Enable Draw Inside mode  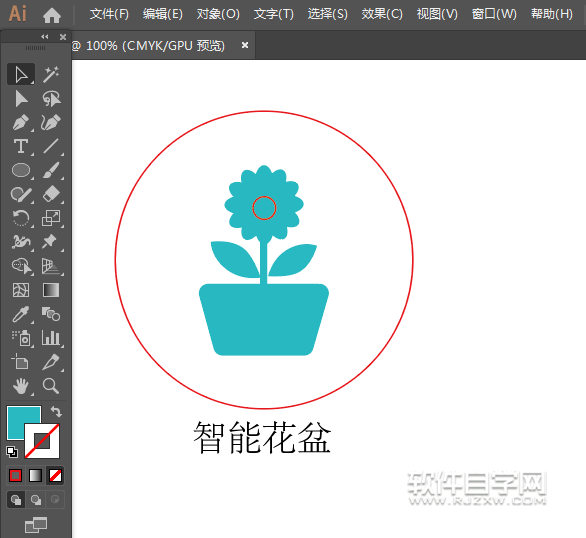[x=55, y=500]
